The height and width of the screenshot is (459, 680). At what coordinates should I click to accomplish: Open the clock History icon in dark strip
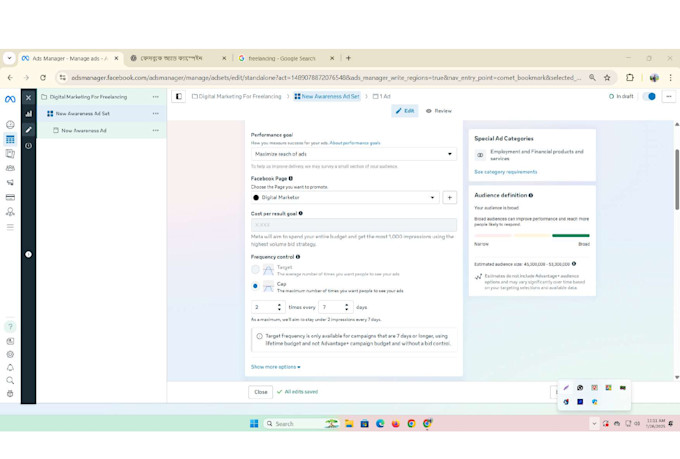click(28, 146)
